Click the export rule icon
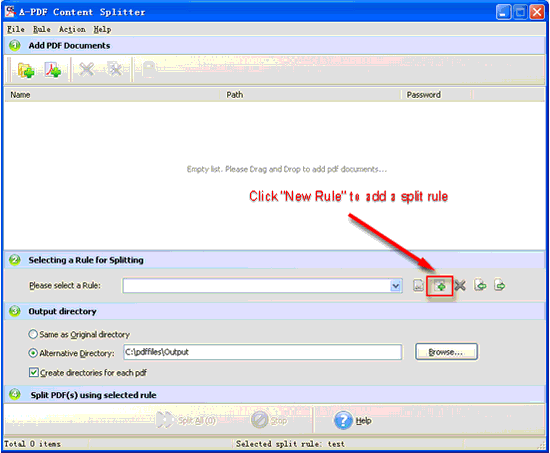This screenshot has height=453, width=550. 499,285
